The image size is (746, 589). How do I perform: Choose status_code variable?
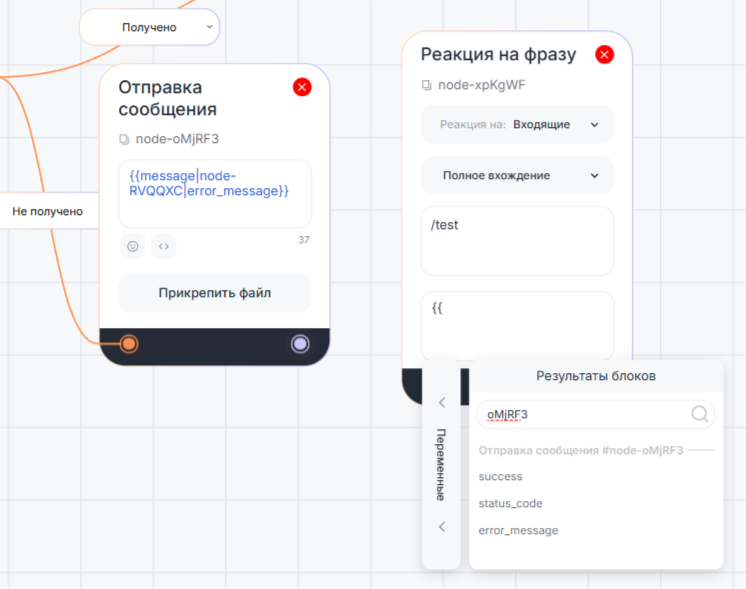[x=510, y=504]
